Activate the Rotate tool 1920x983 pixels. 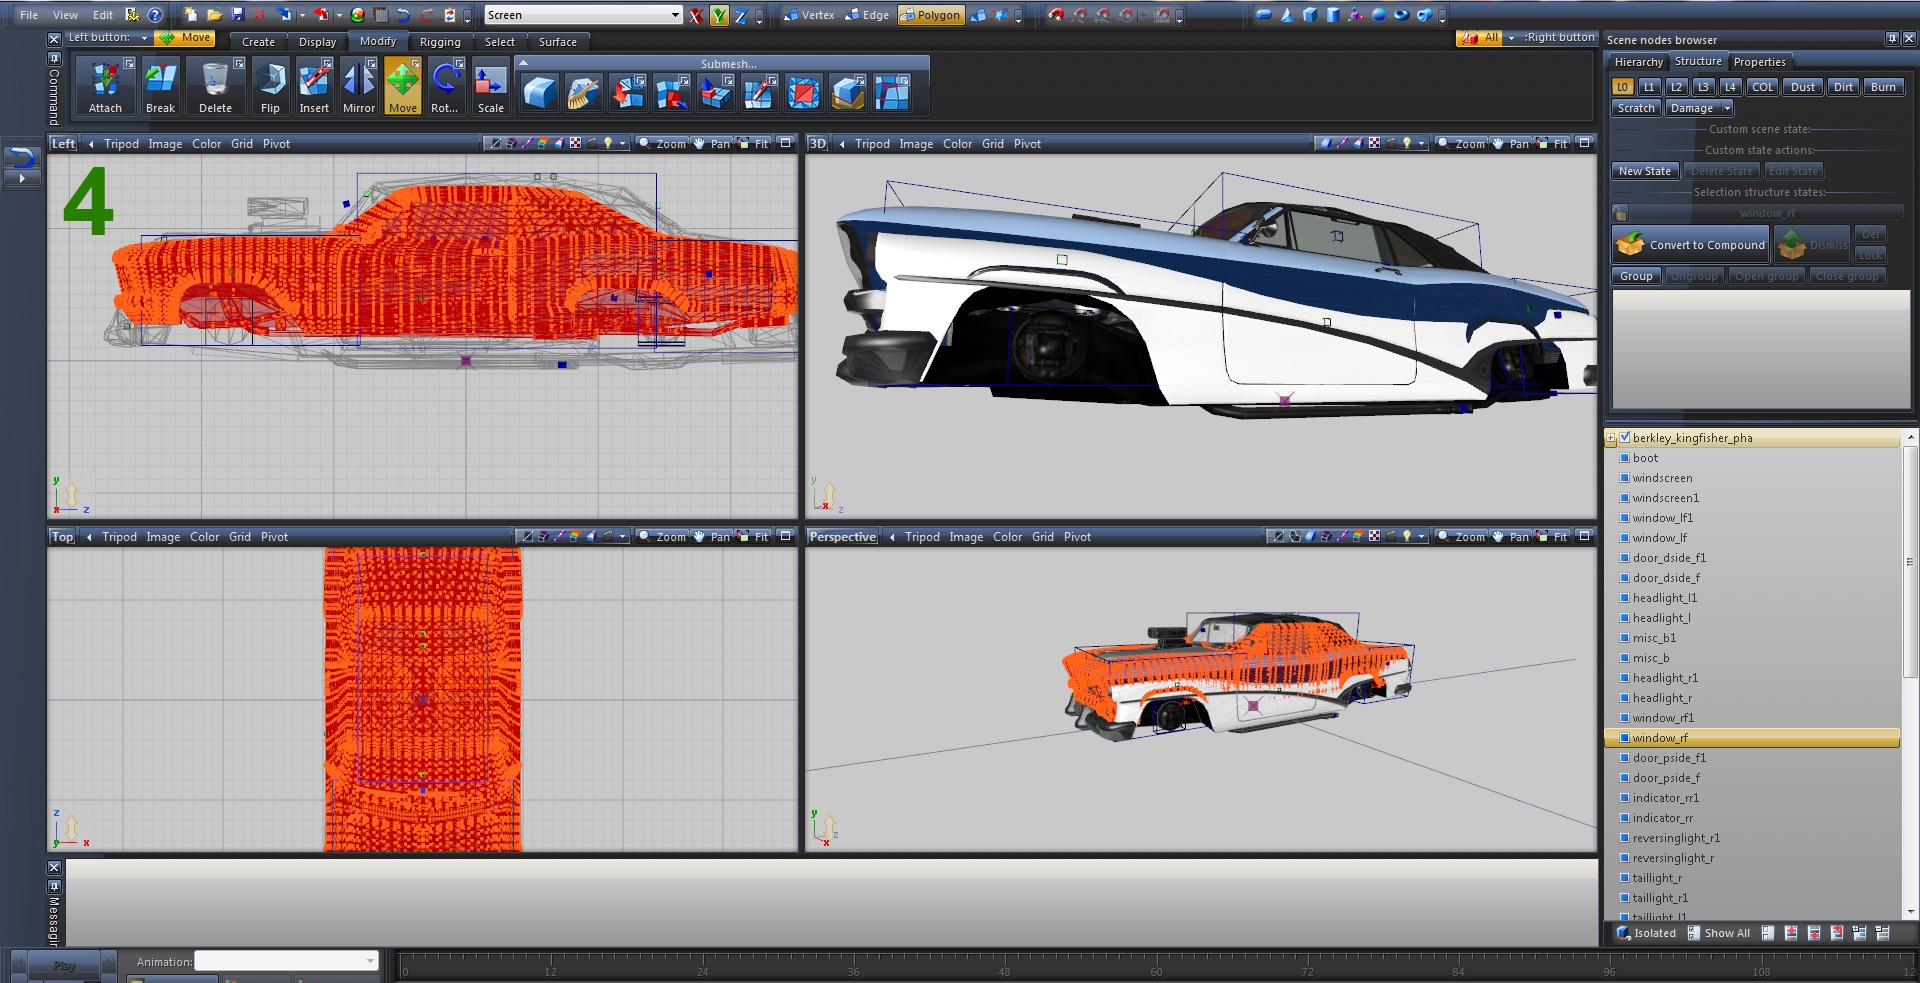(x=445, y=86)
